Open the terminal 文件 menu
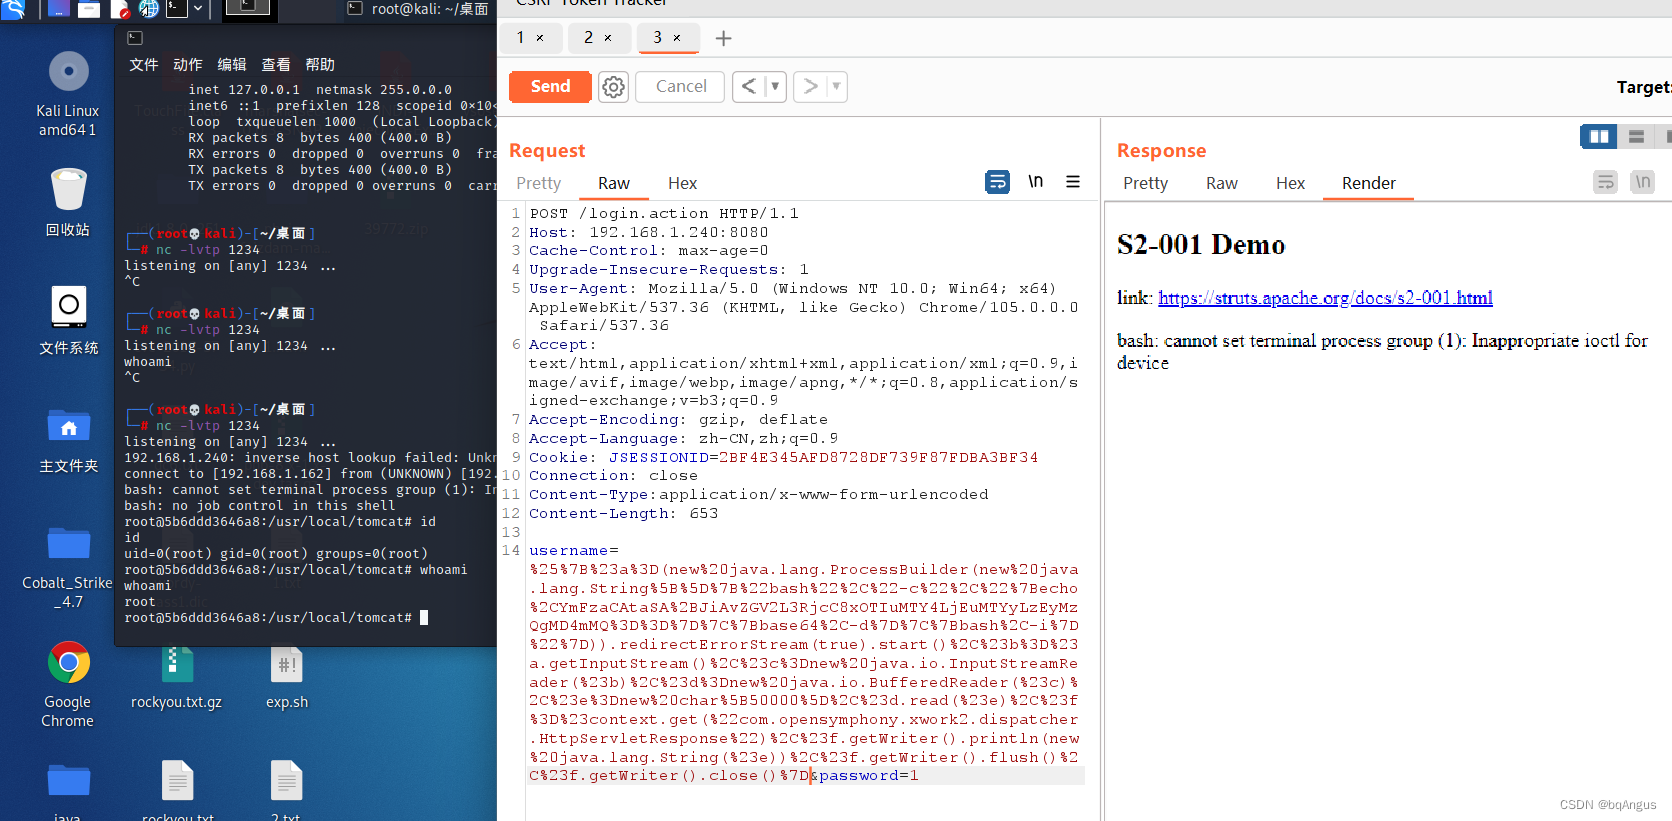This screenshot has height=821, width=1672. click(x=144, y=65)
